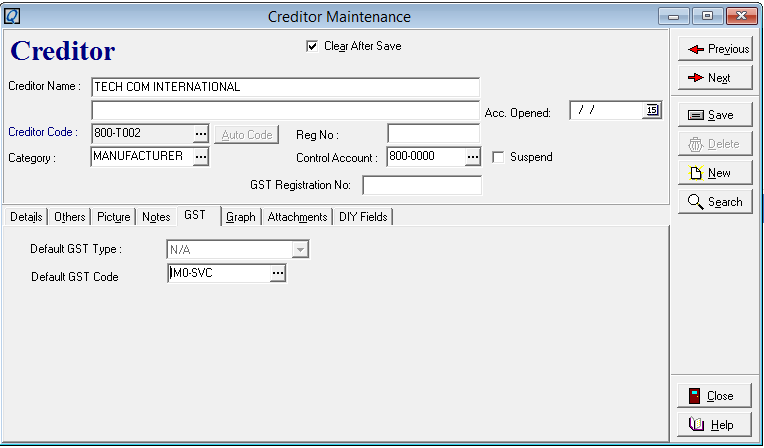The width and height of the screenshot is (764, 448).
Task: Go to the Previous creditor record
Action: pyautogui.click(x=715, y=49)
